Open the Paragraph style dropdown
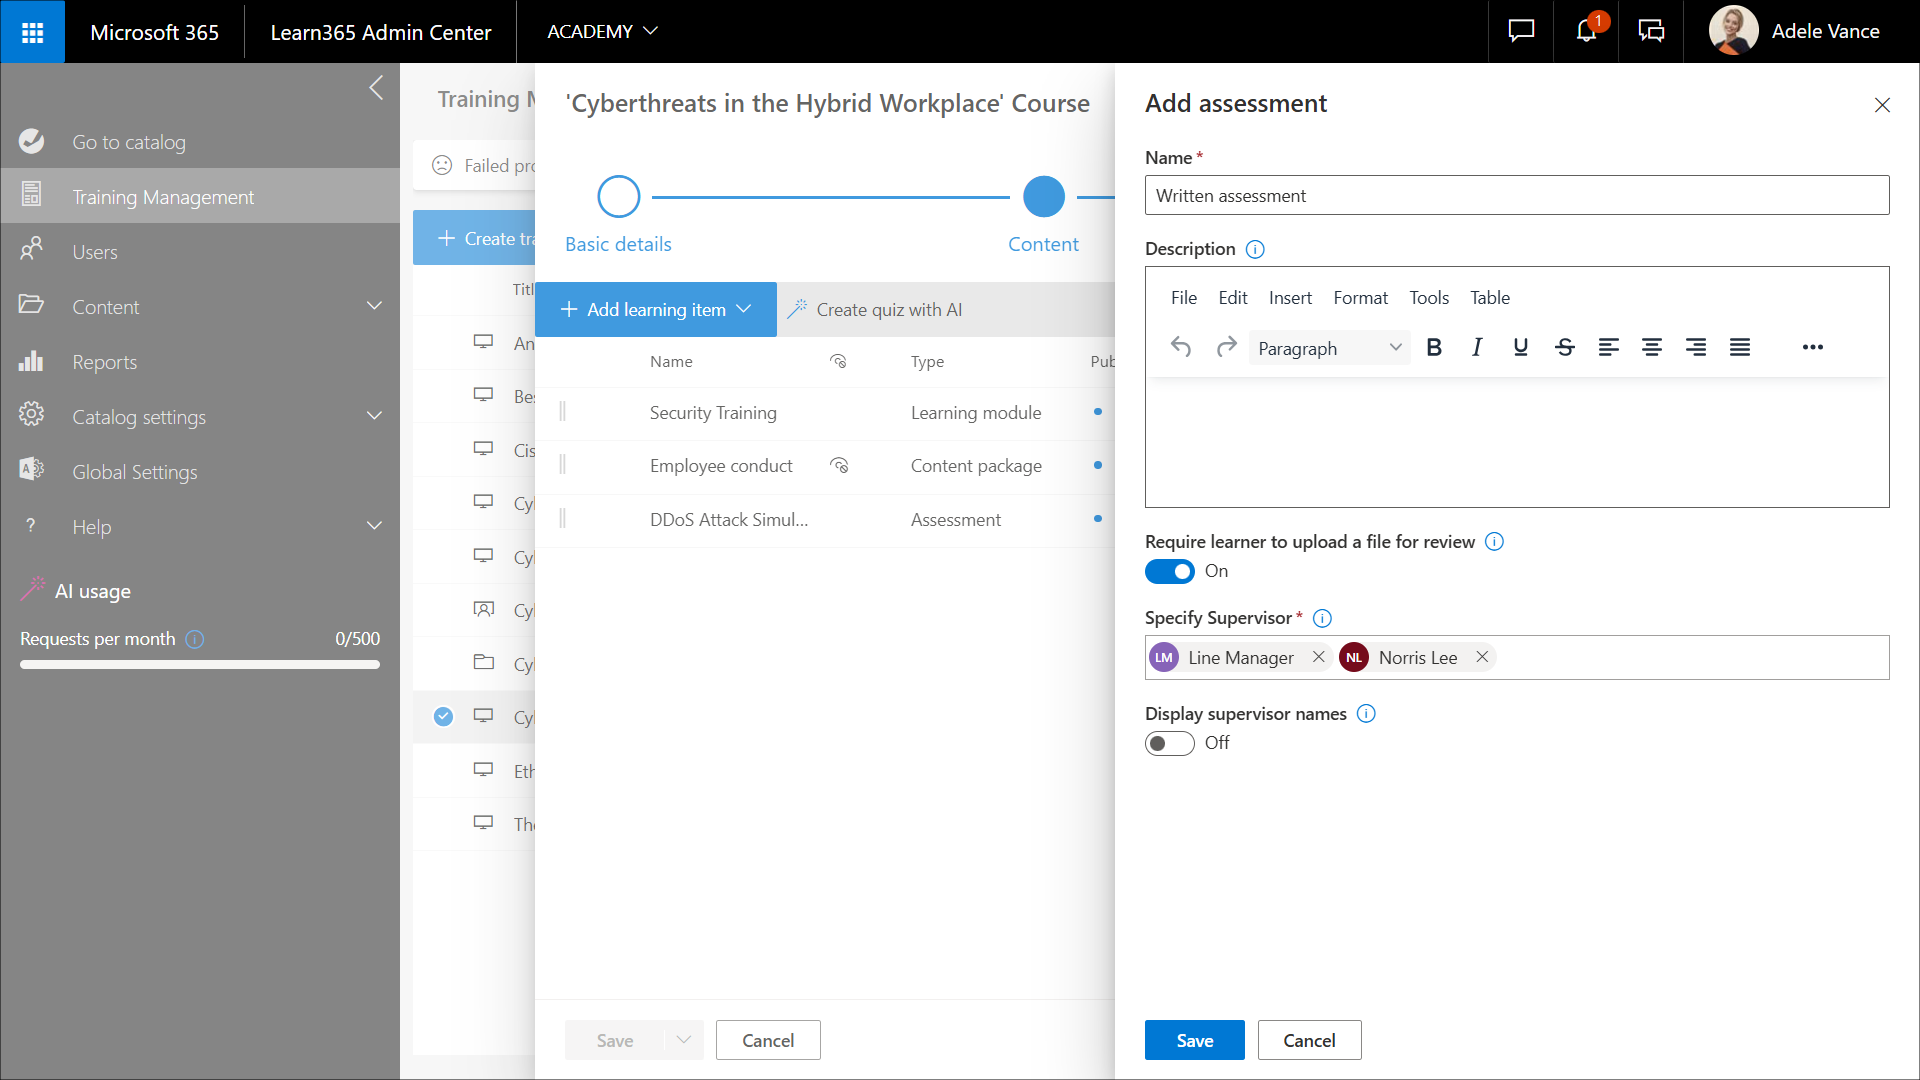 coord(1329,348)
